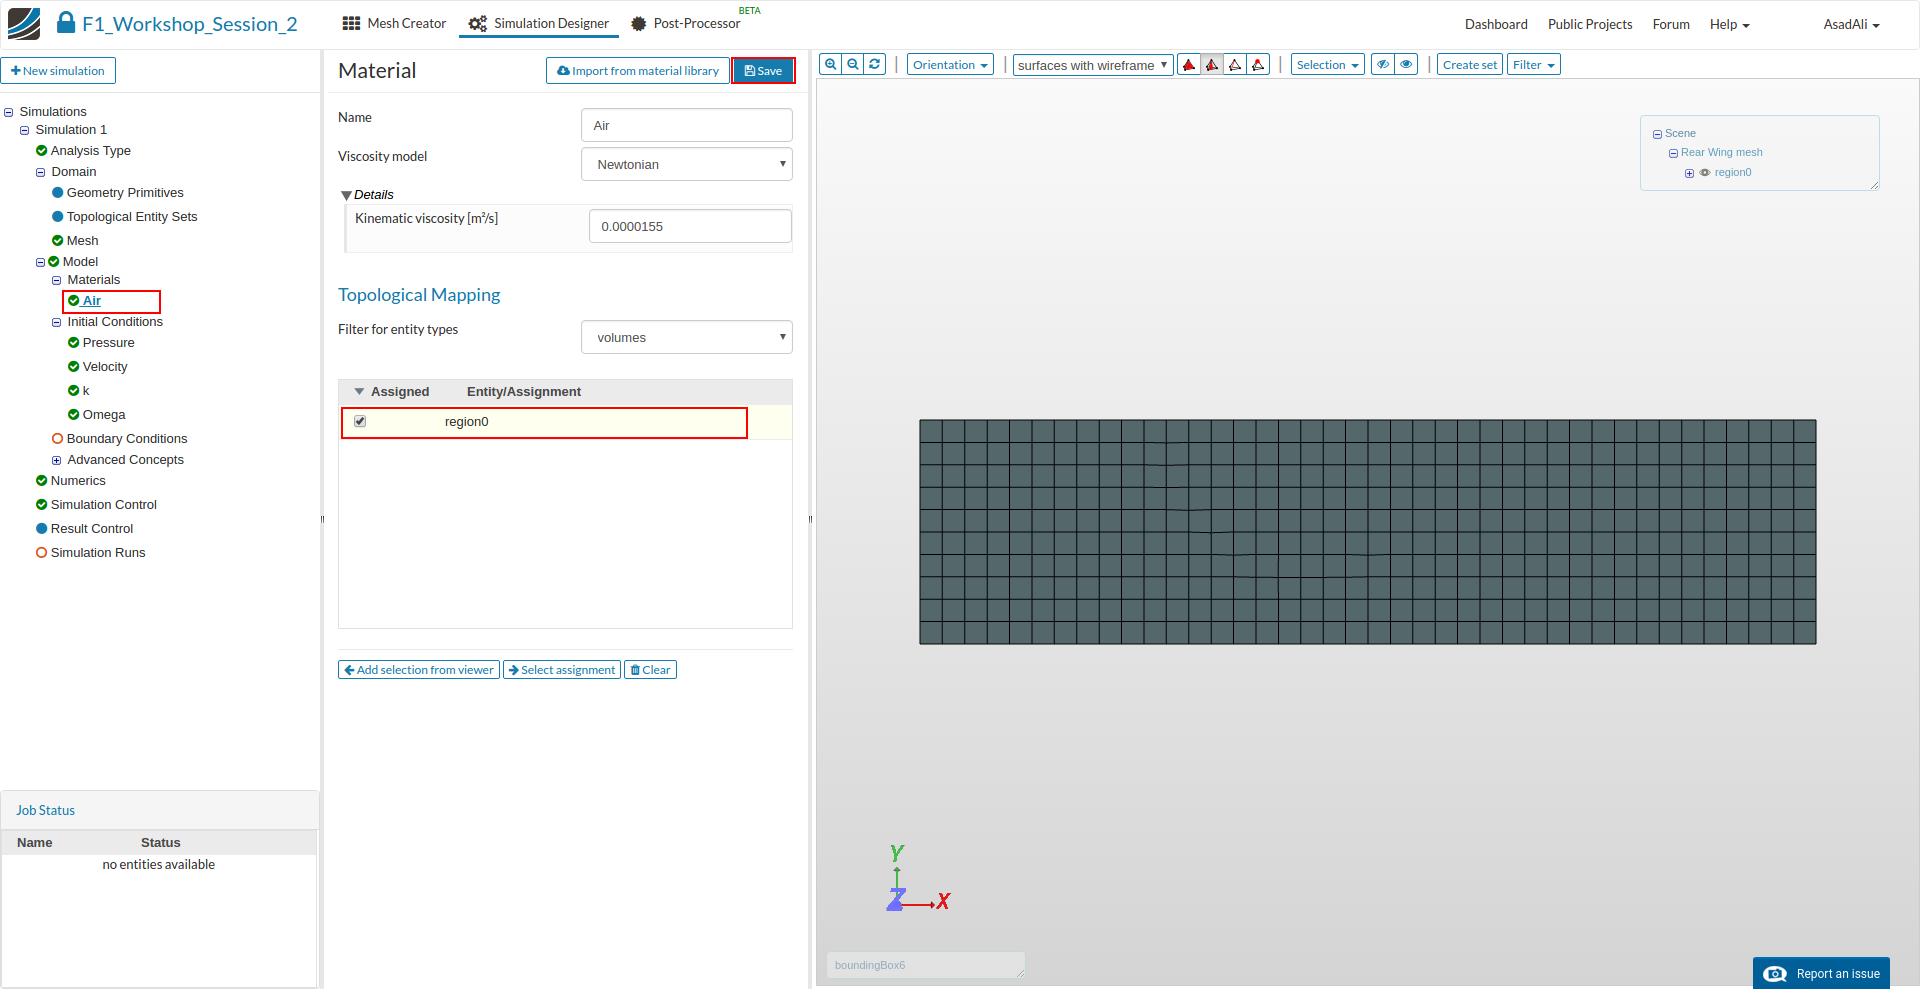
Task: Click the show all eye icon
Action: [1406, 65]
